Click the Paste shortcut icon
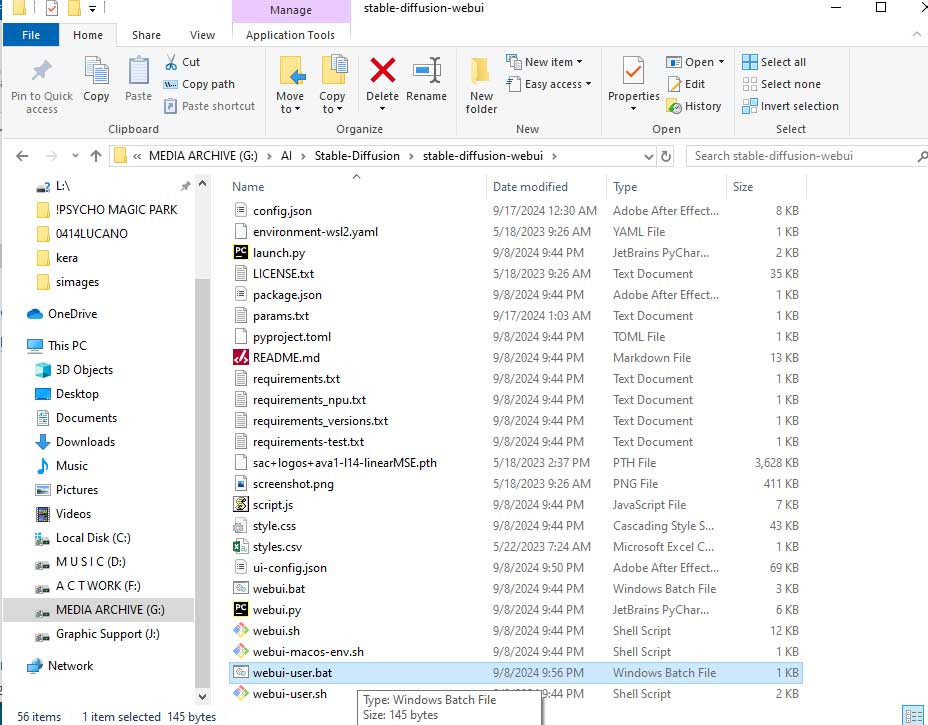This screenshot has width=928, height=725. coord(170,106)
